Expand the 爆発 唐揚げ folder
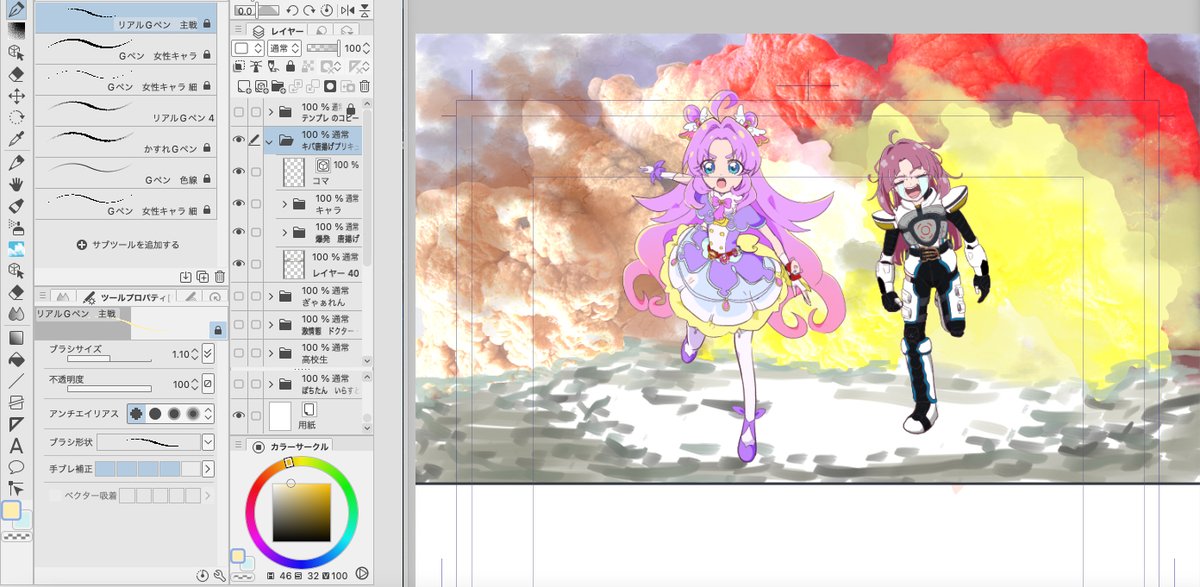The image size is (1200, 587). click(x=285, y=232)
